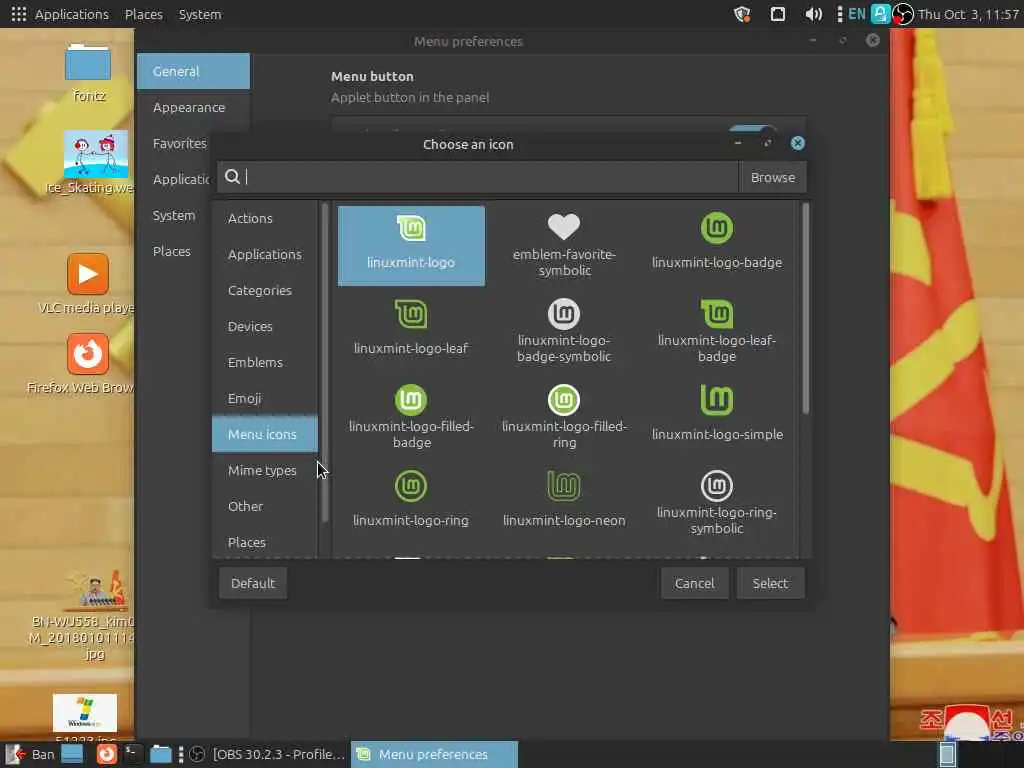
Task: Select the Actions icon category
Action: [264, 218]
